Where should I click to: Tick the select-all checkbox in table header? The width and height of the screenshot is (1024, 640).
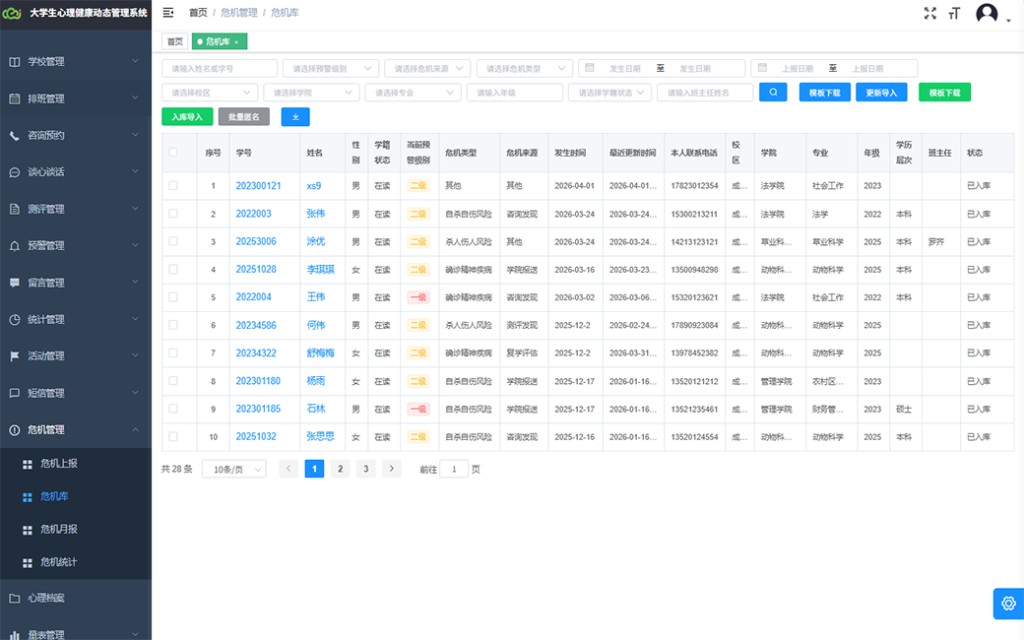(173, 152)
